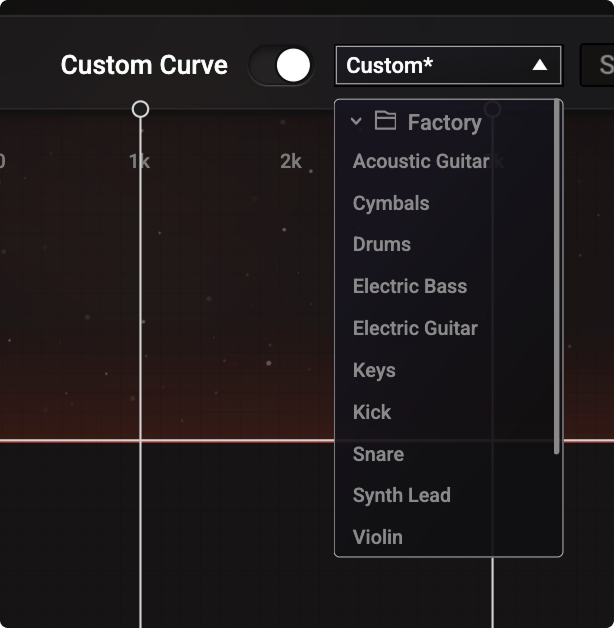Collapse the Factory folder chevron
Screen dimensions: 614x628
pos(356,121)
